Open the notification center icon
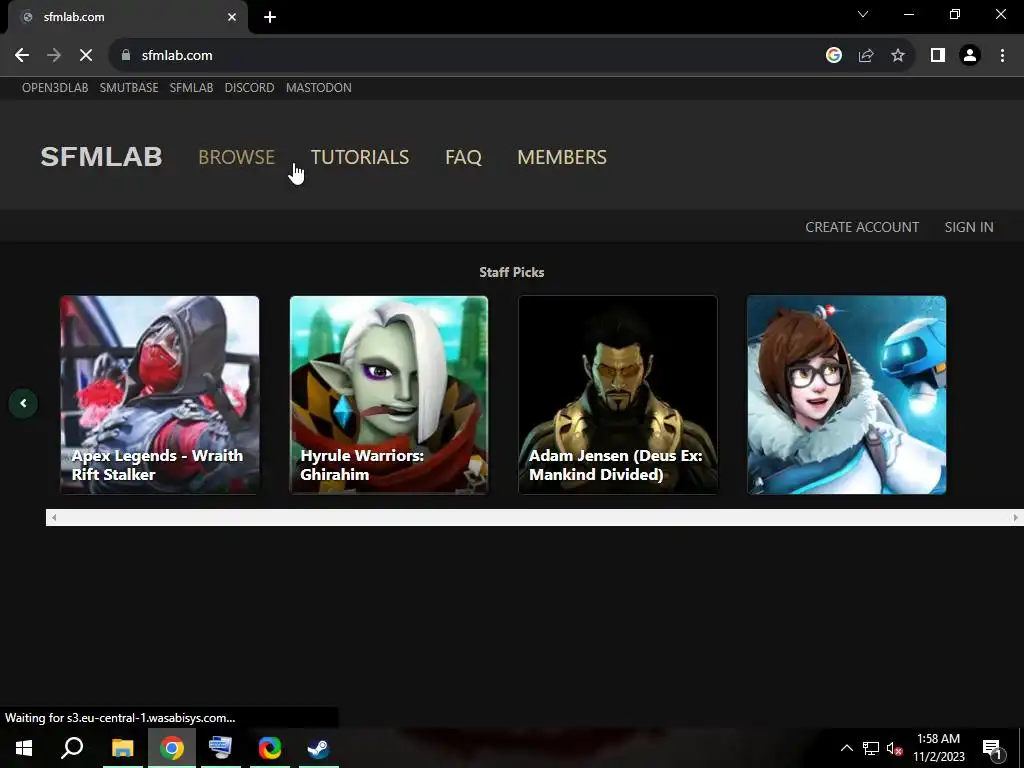Viewport: 1024px width, 768px height. tap(992, 748)
